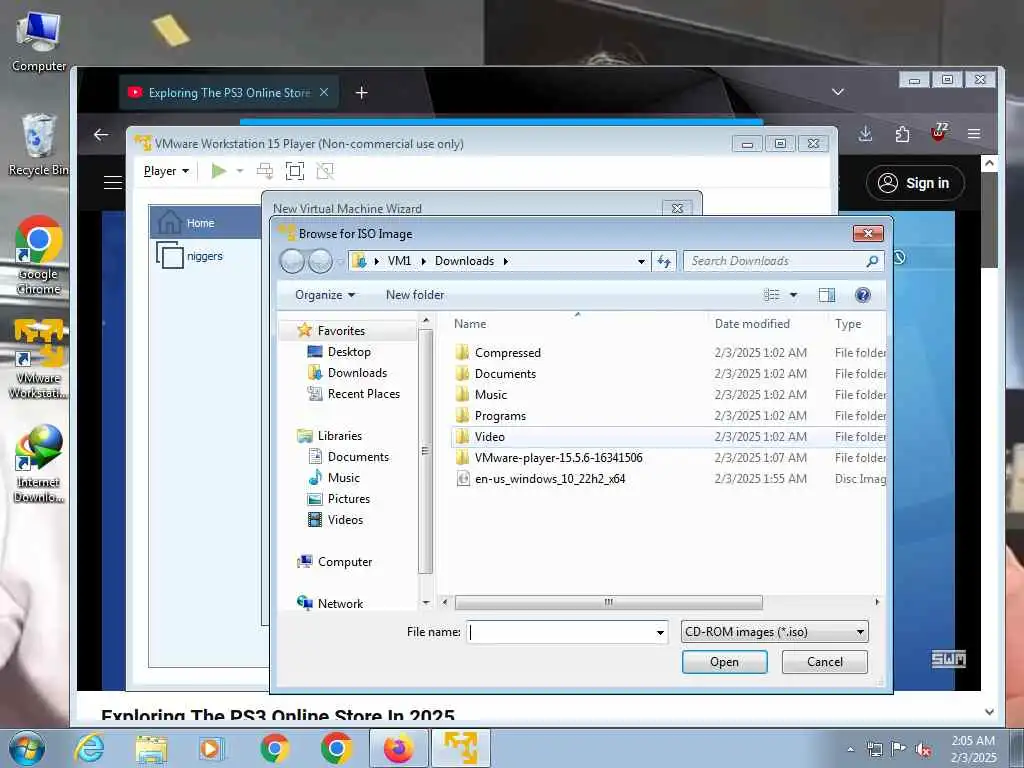Open the Recycle Bin desktop icon
Viewport: 1024px width, 768px height.
38,145
